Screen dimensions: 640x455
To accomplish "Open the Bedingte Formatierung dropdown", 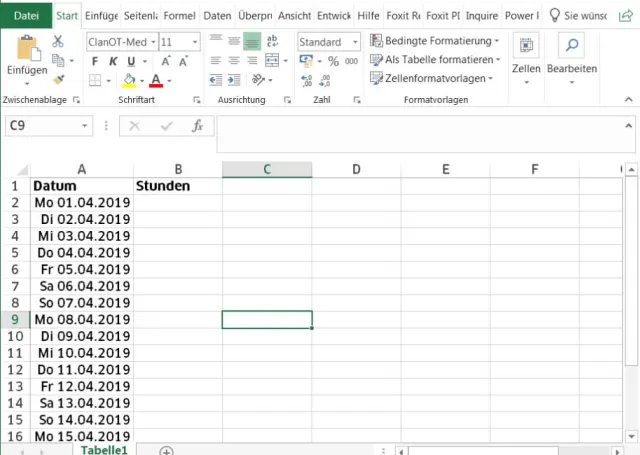I will tap(434, 41).
